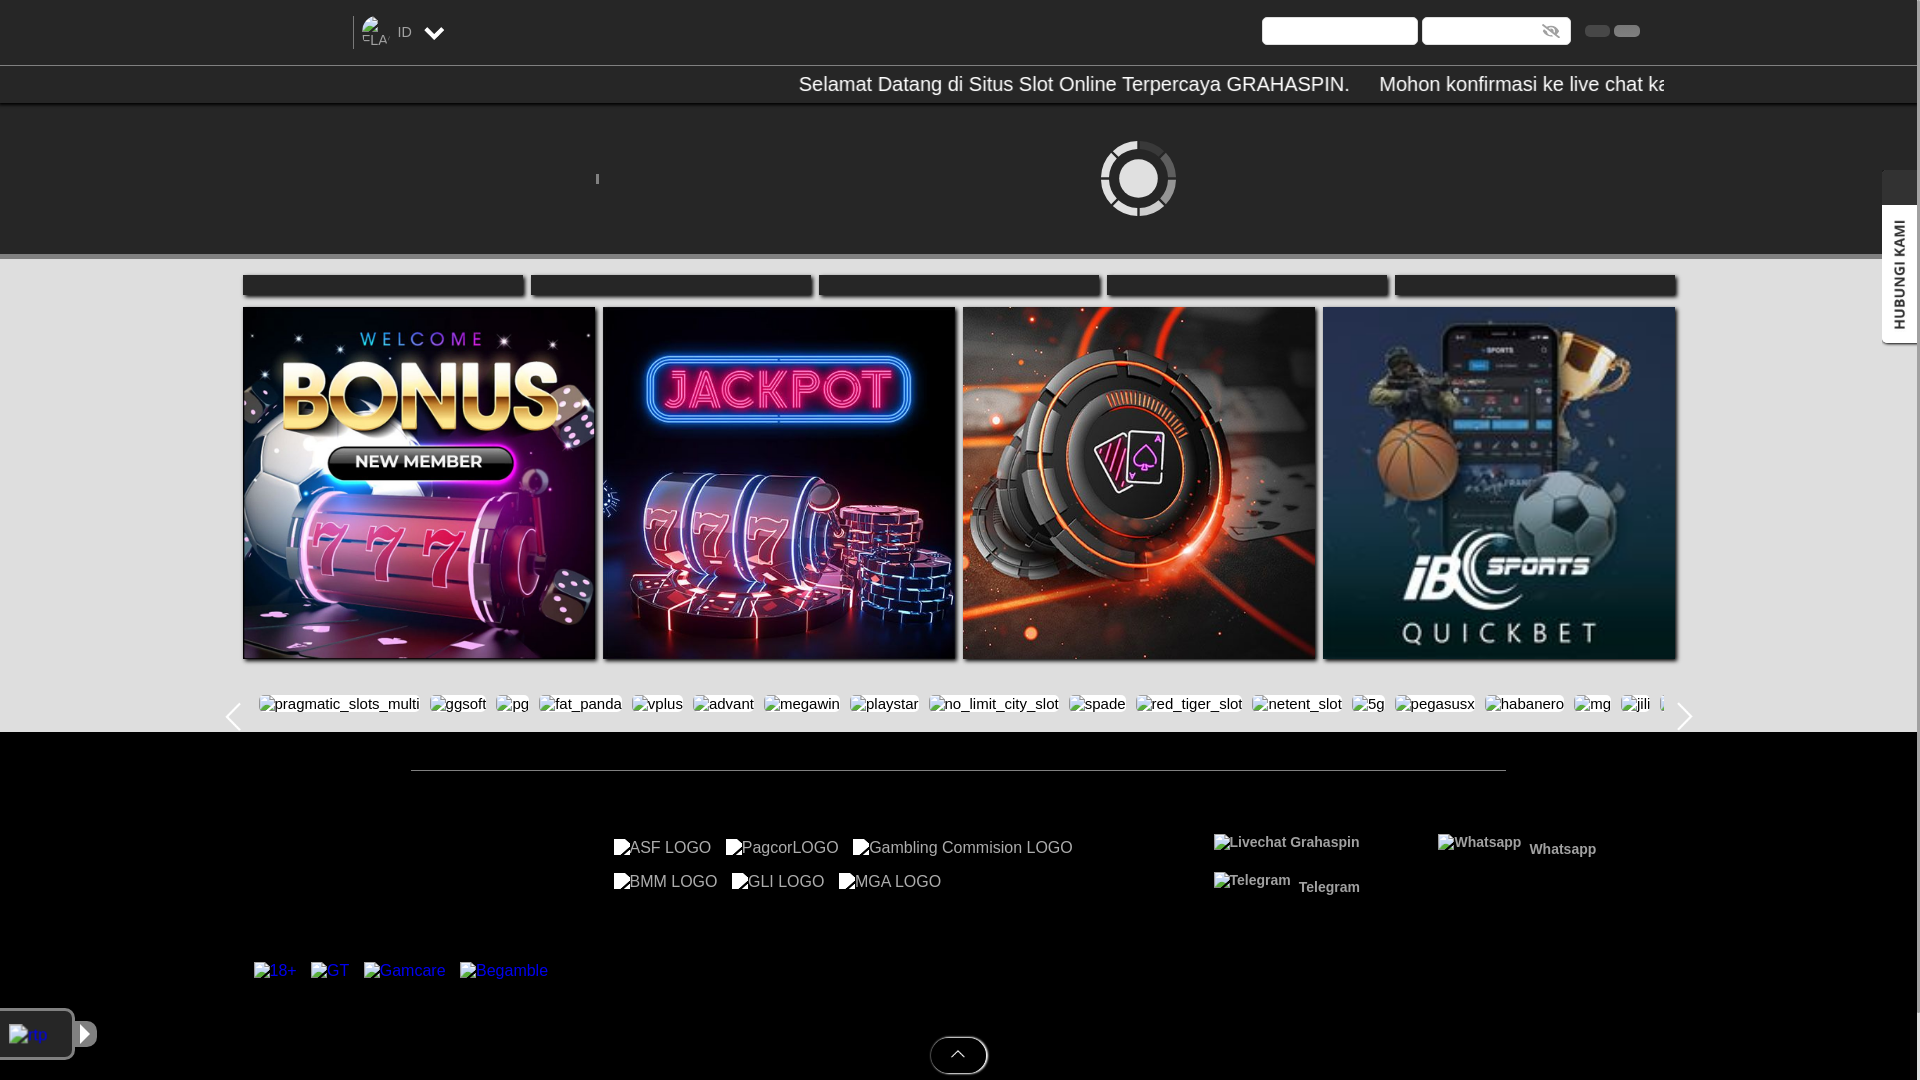
Task: Select fat_panda provider logo
Action: point(580,704)
